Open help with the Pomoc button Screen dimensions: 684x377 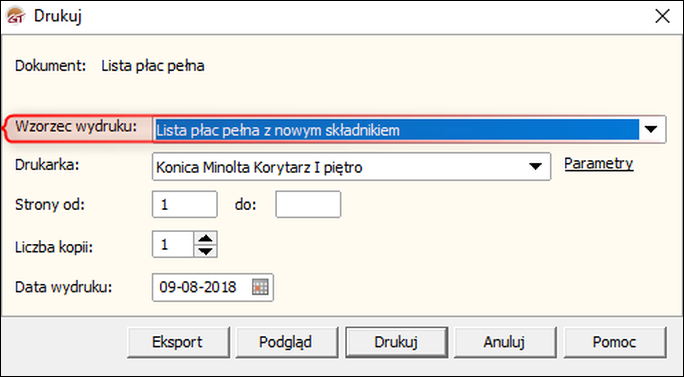[615, 342]
